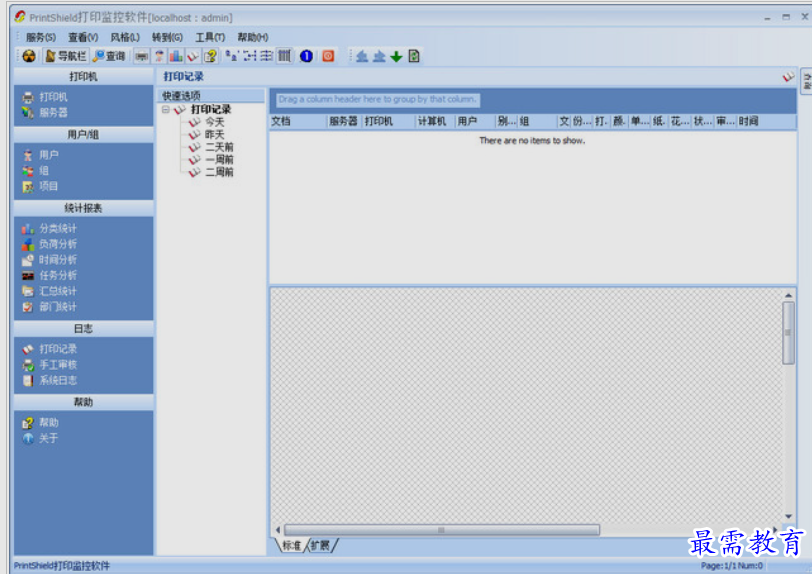The image size is (812, 574).
Task: Click the refresh document toolbar icon
Action: pyautogui.click(x=414, y=56)
